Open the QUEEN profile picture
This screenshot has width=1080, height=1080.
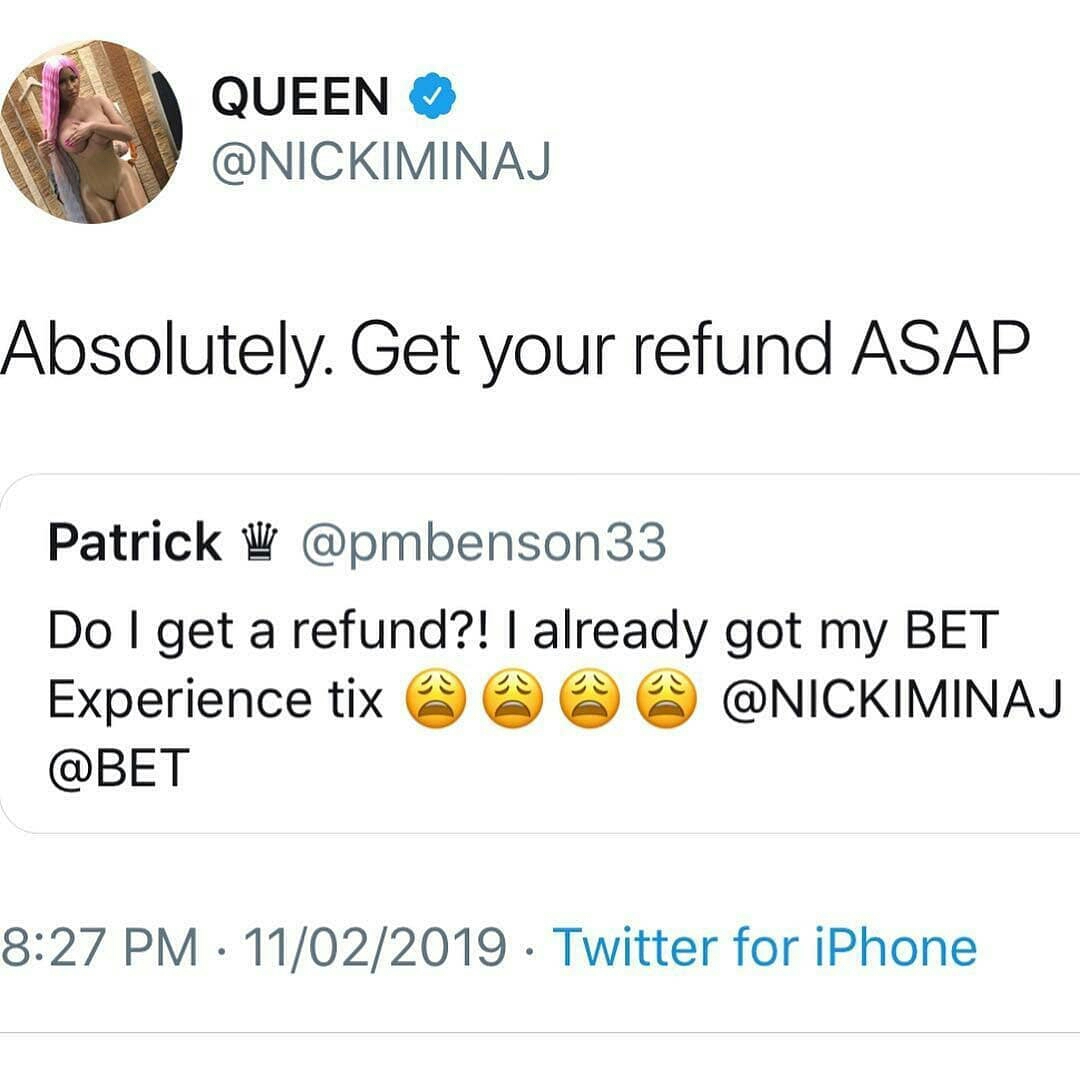coord(92,132)
